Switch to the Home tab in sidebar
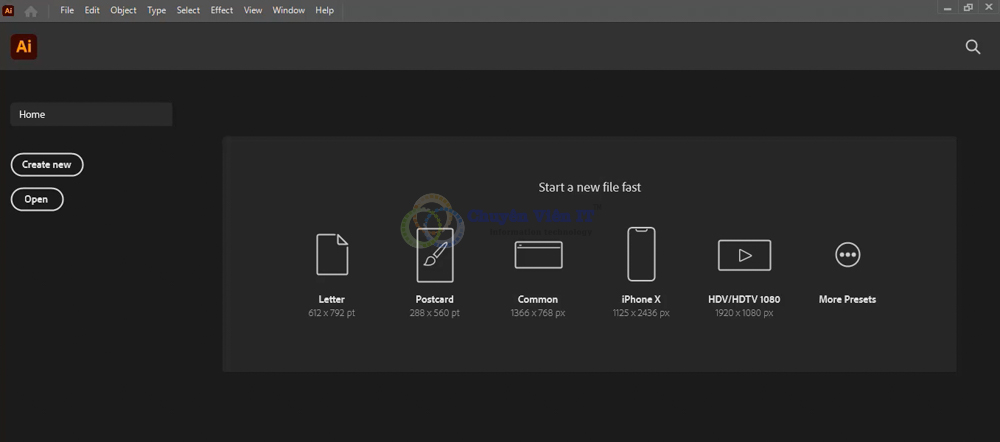This screenshot has height=442, width=1000. point(91,114)
